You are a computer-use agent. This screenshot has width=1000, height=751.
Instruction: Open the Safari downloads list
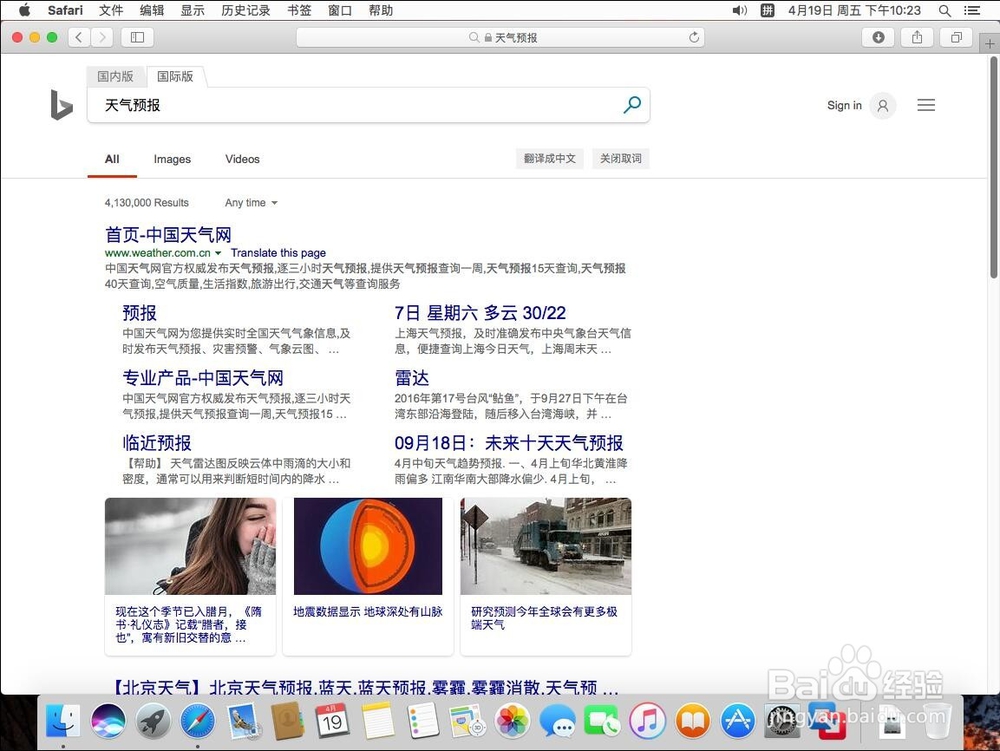click(878, 38)
